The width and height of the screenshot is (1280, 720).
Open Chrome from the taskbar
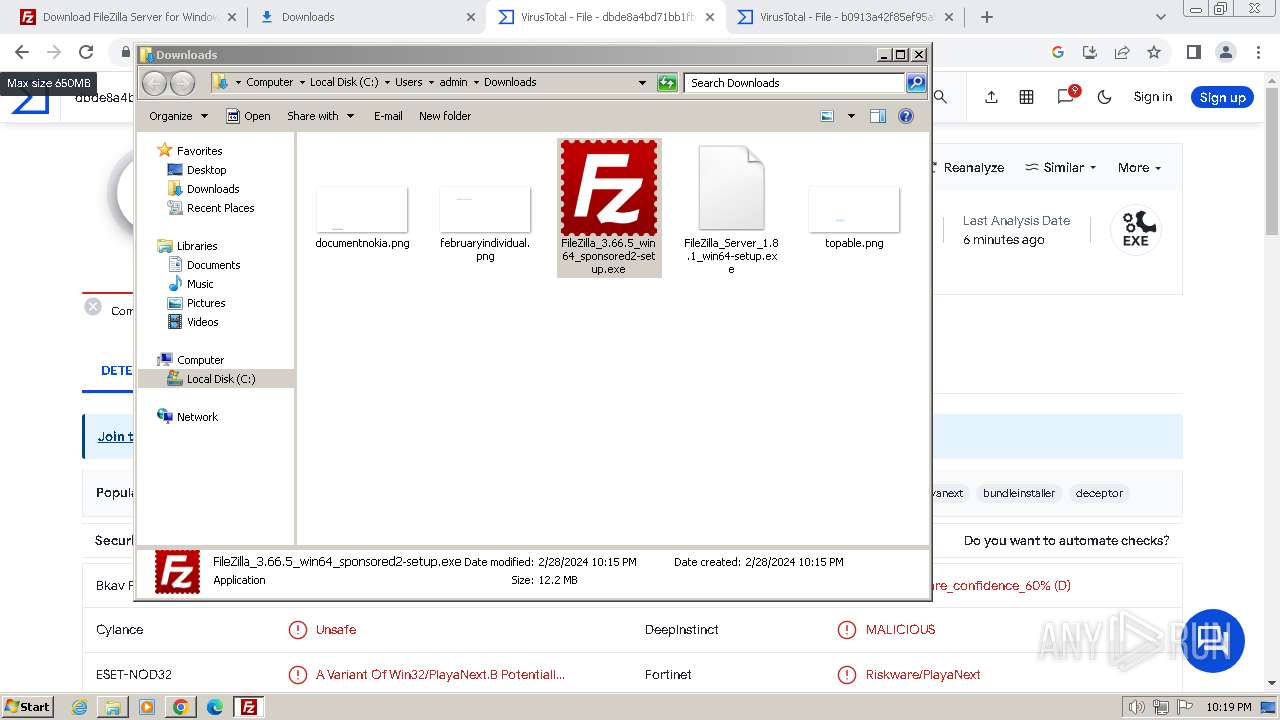pyautogui.click(x=180, y=707)
